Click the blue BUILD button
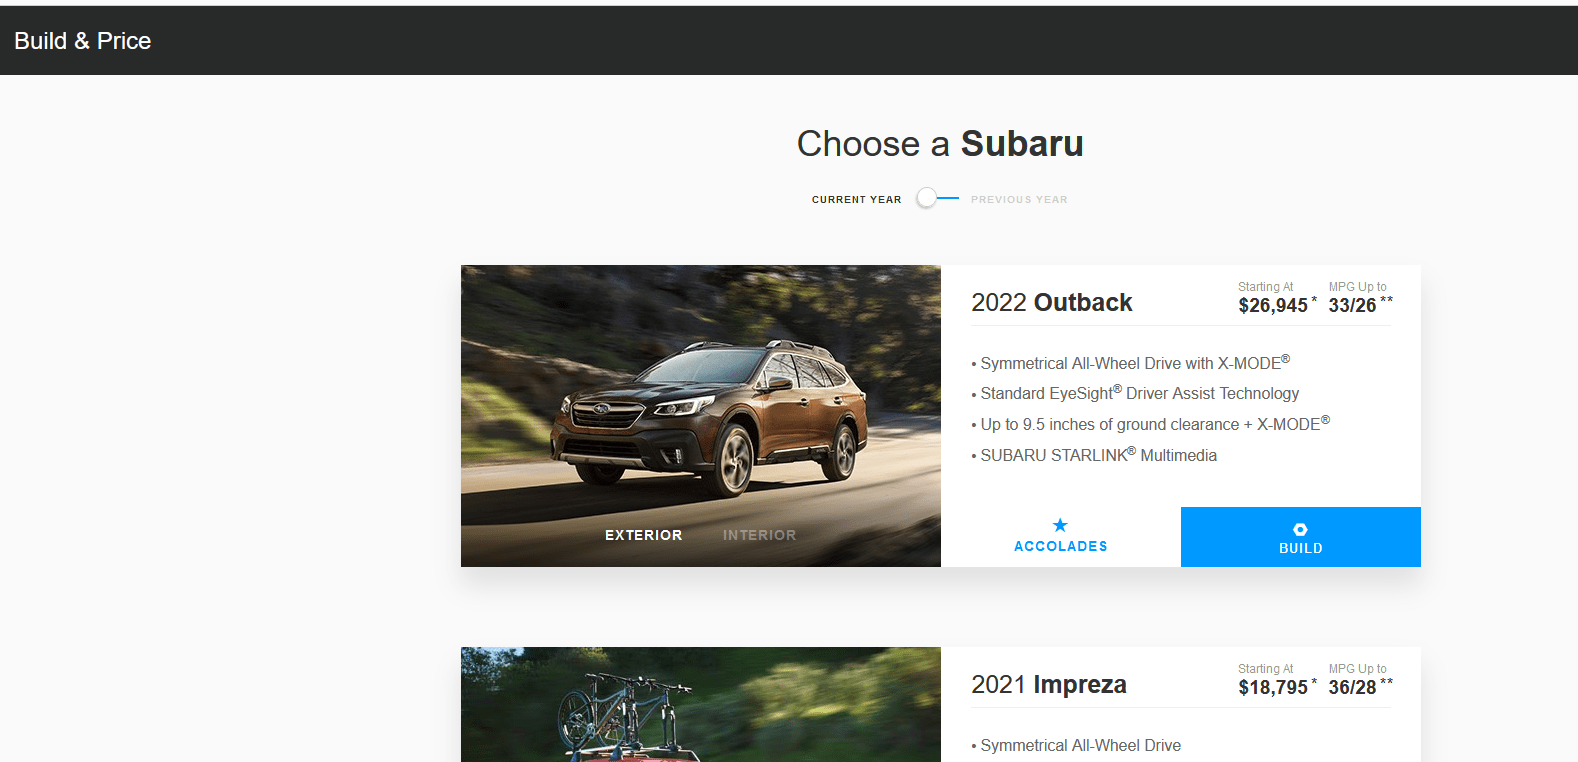 pyautogui.click(x=1301, y=537)
